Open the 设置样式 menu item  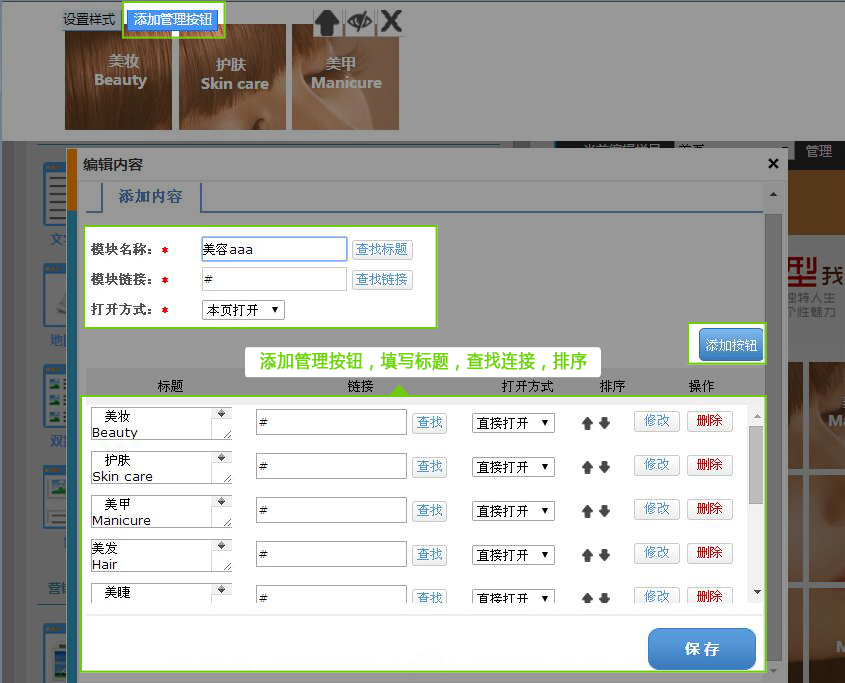[89, 19]
